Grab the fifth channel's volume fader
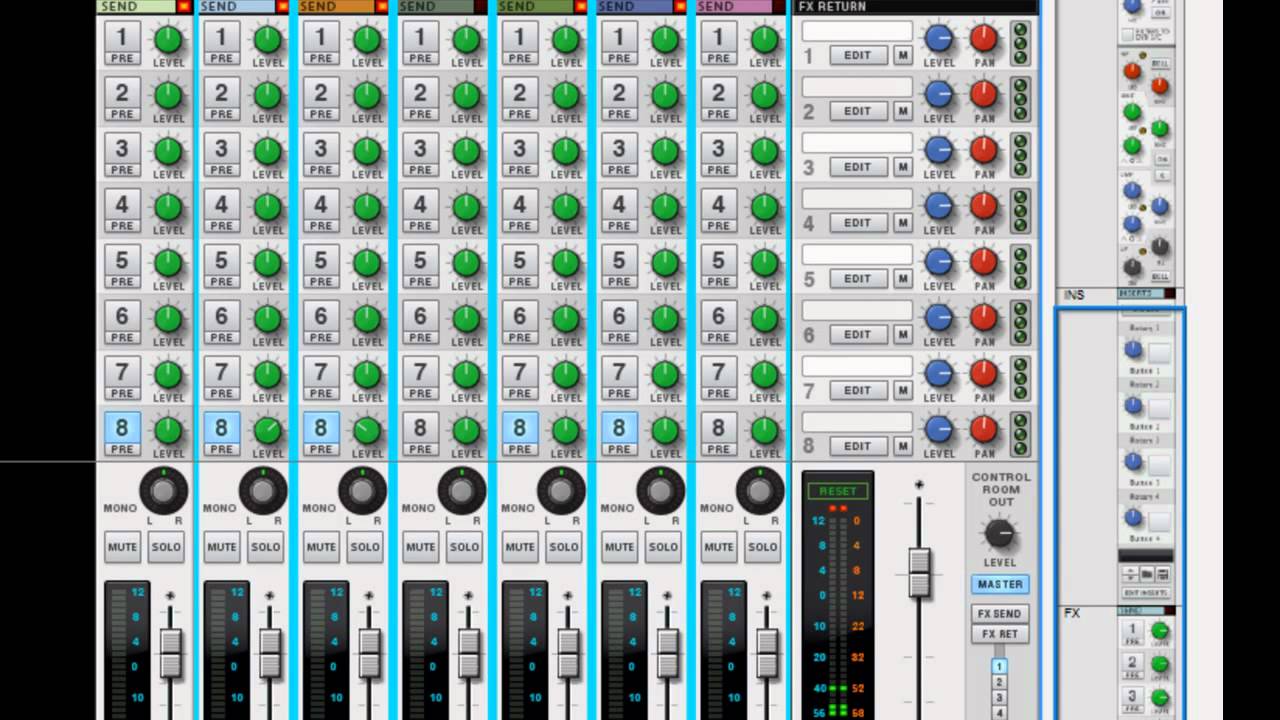Viewport: 1280px width, 720px height. click(568, 654)
